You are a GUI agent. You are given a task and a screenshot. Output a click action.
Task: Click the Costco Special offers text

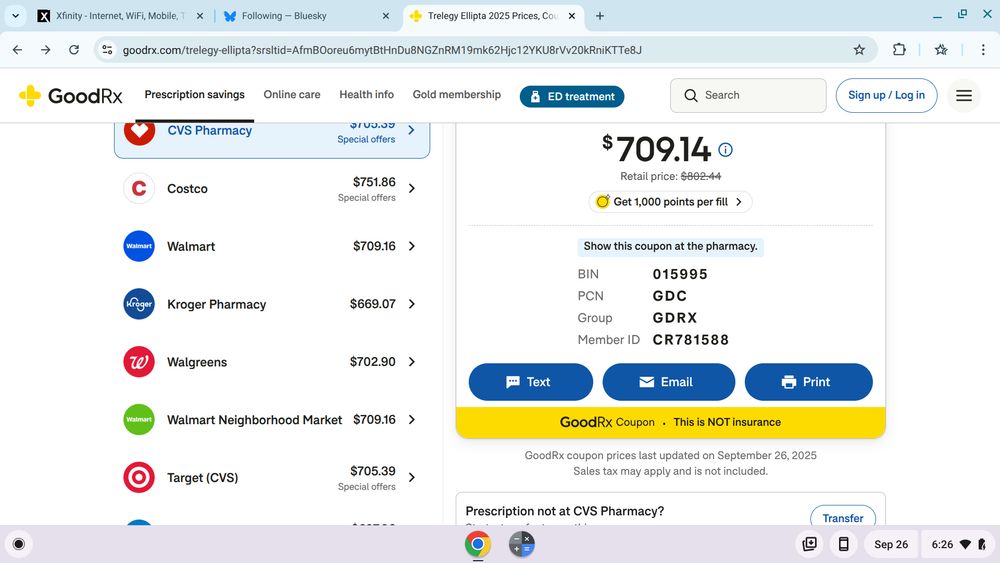[x=366, y=198]
